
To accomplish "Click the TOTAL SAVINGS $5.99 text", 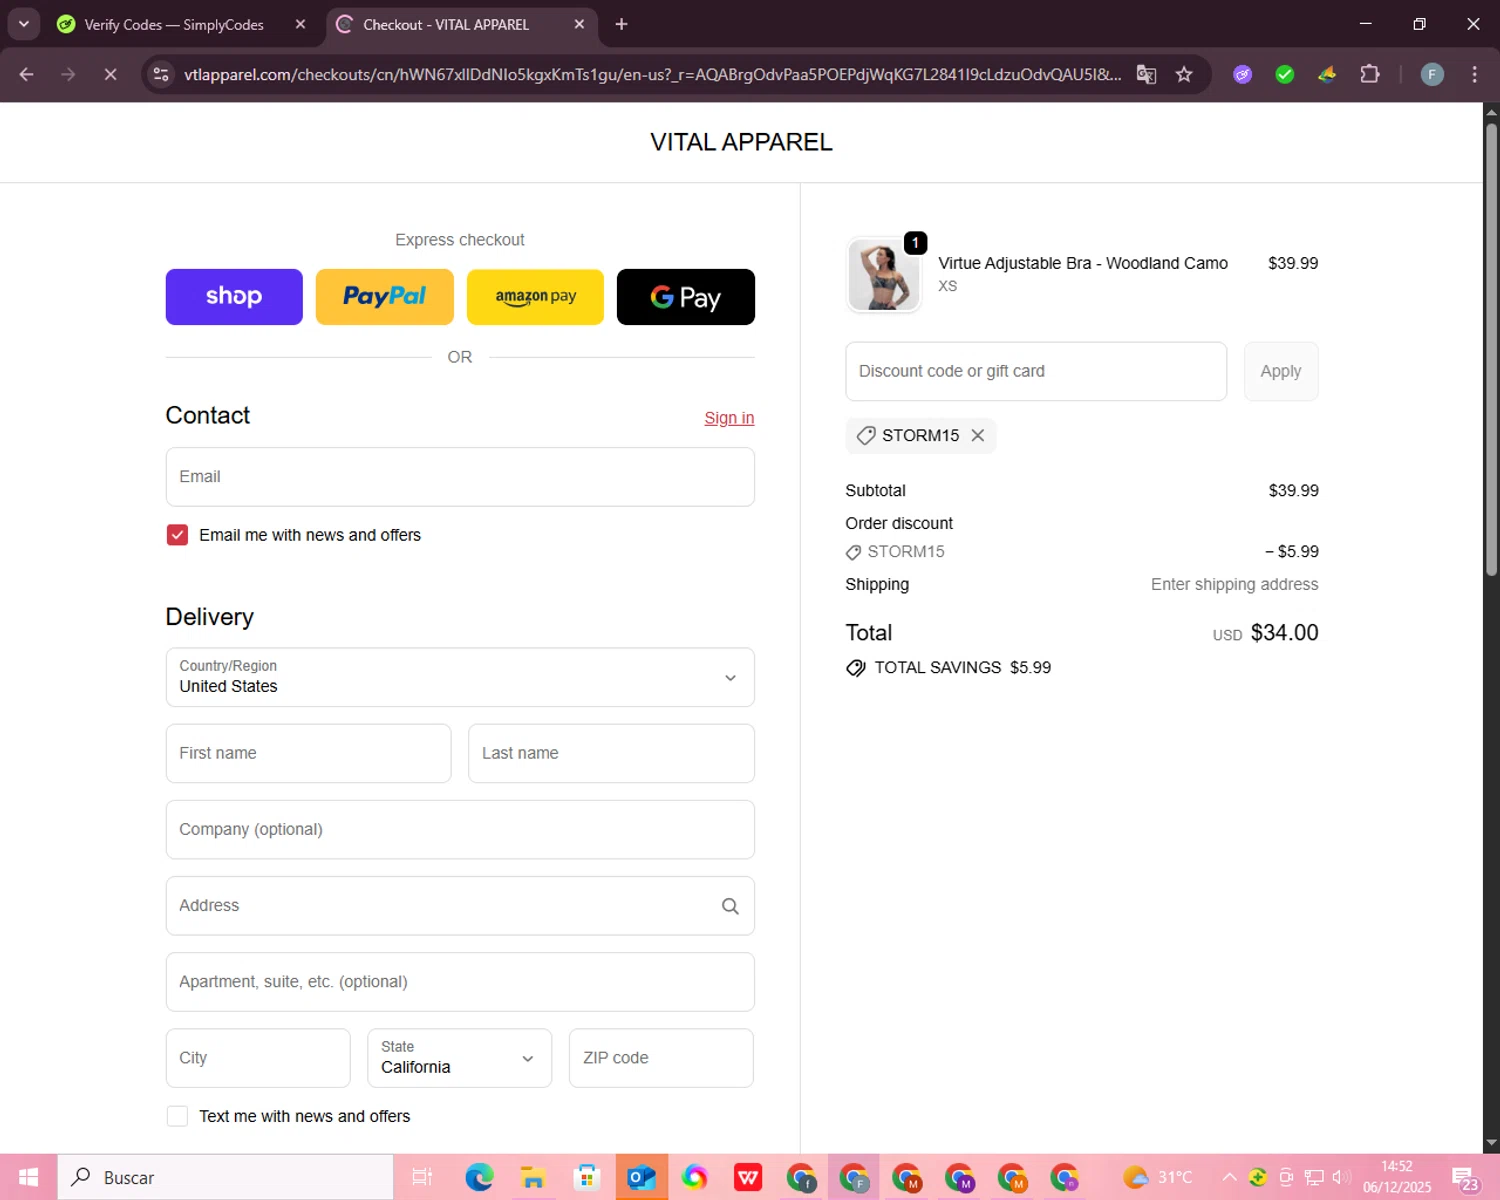I will tap(962, 668).
